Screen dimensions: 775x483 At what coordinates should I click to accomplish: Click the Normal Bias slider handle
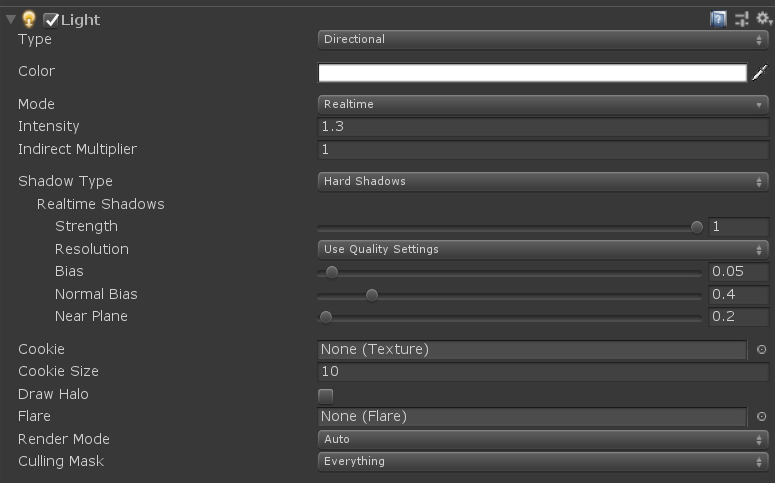coord(372,295)
